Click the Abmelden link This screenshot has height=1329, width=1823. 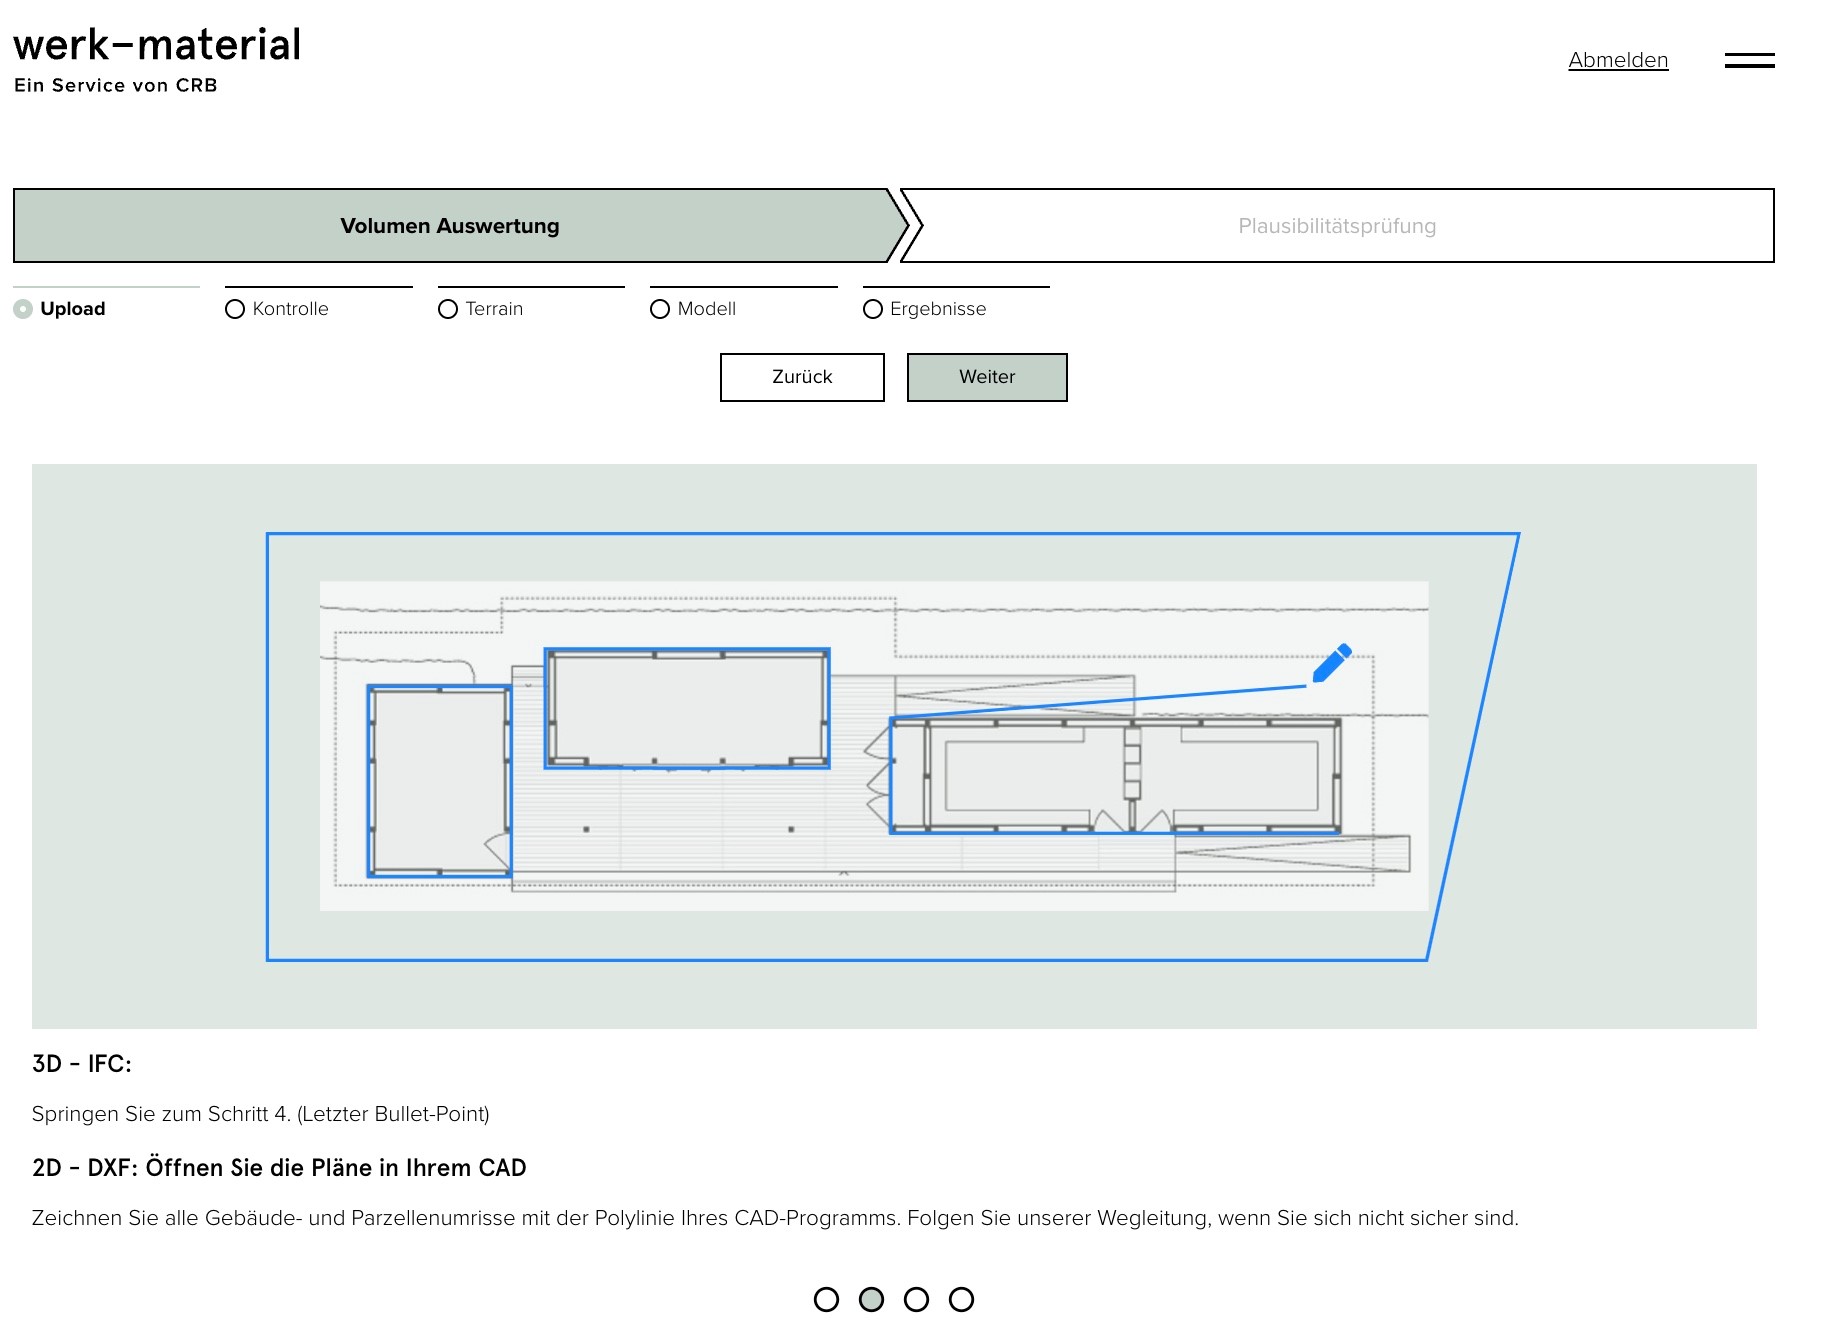[x=1618, y=60]
